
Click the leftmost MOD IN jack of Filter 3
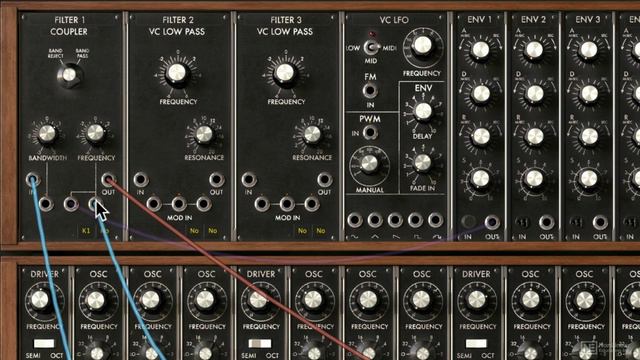pyautogui.click(x=262, y=203)
